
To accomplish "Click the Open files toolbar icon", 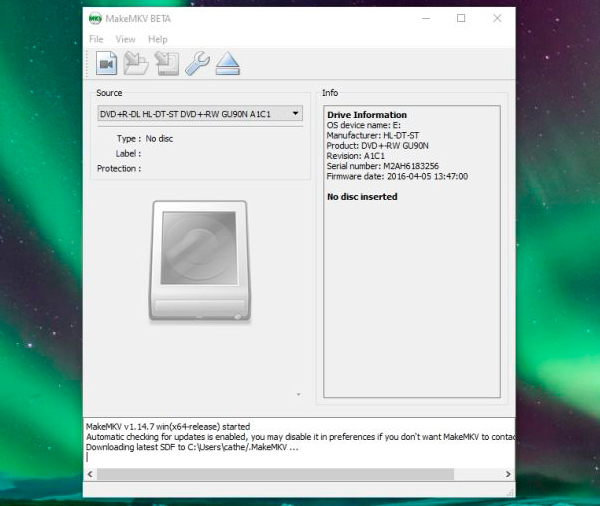I will [x=107, y=63].
